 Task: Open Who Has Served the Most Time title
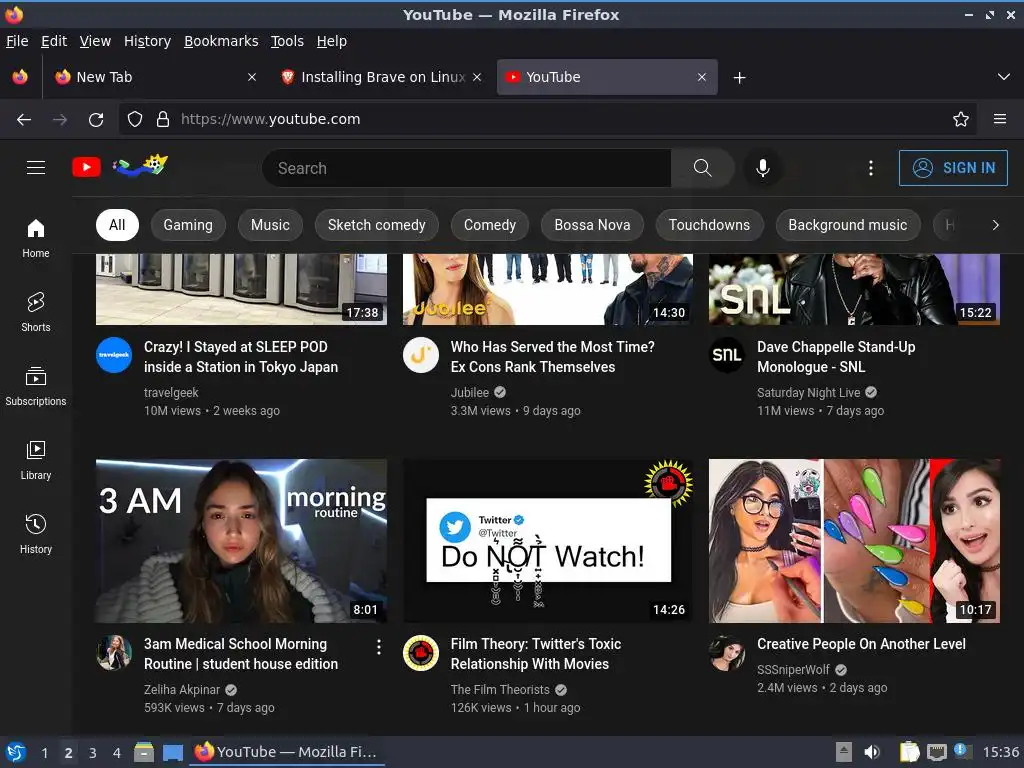tap(552, 357)
